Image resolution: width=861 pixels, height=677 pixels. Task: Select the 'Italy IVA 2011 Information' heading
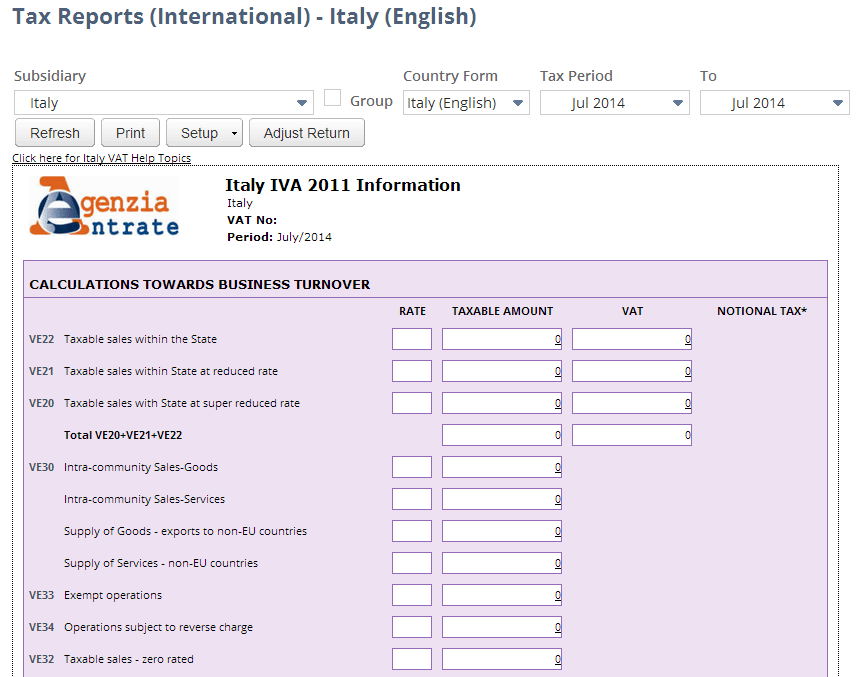click(x=343, y=185)
